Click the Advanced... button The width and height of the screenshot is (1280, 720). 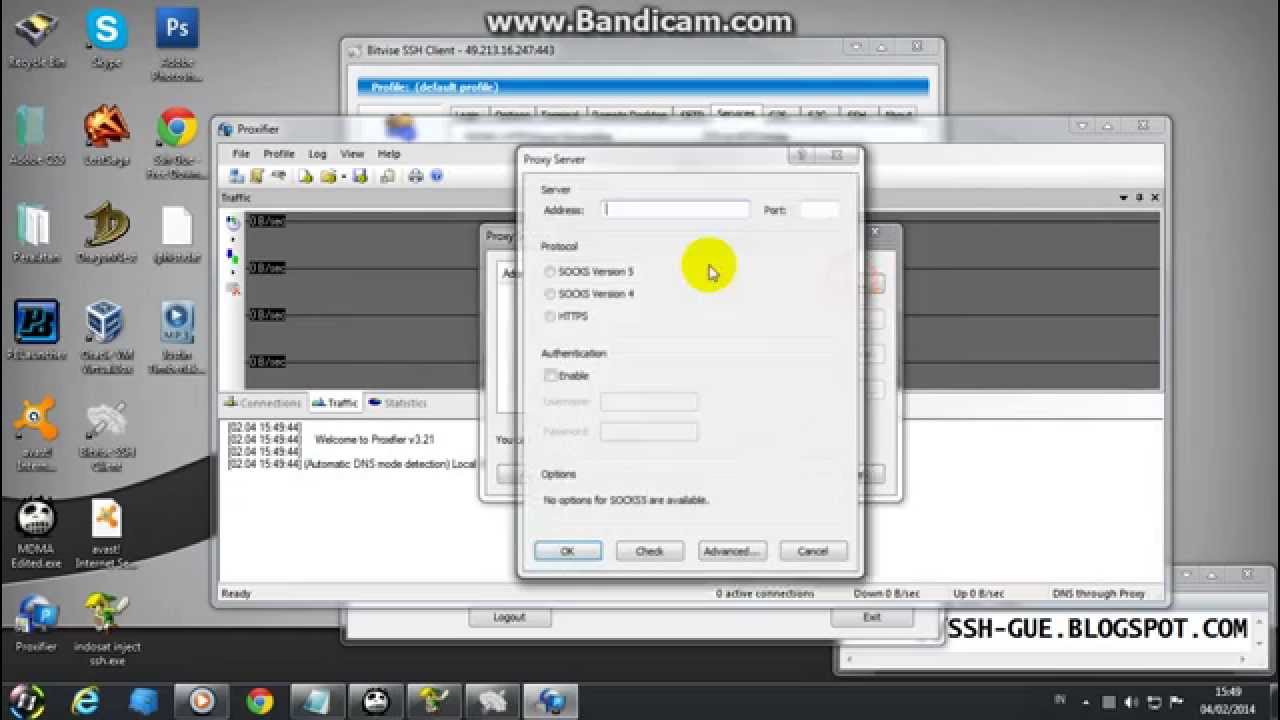click(733, 551)
